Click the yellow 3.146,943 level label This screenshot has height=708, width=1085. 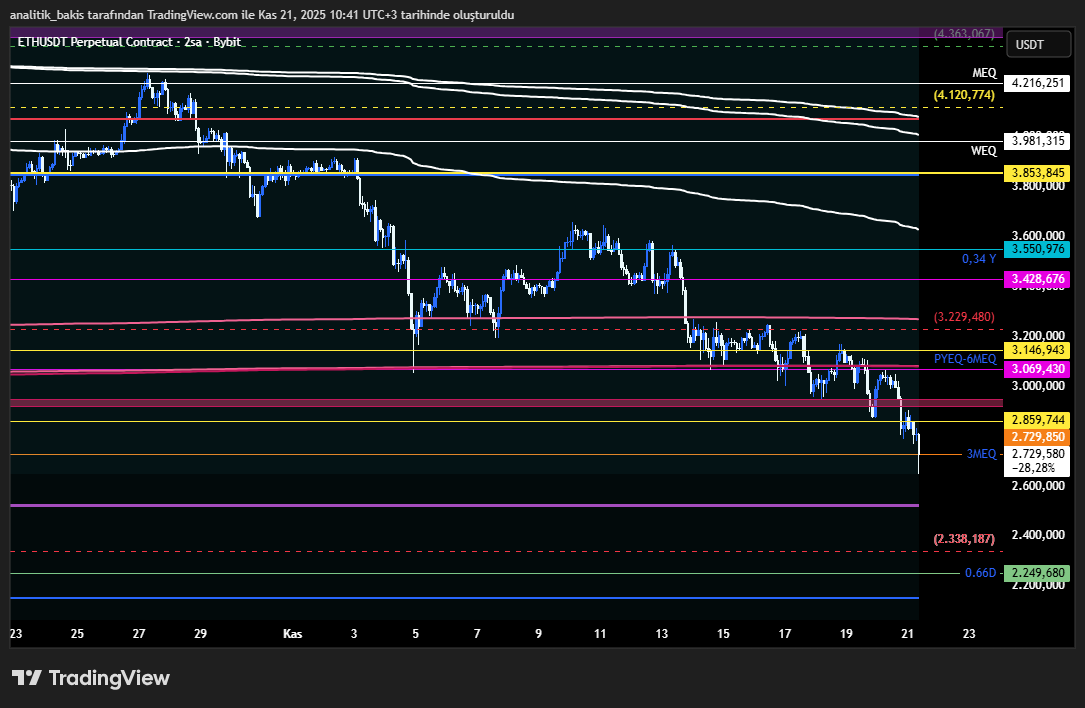click(x=1036, y=350)
